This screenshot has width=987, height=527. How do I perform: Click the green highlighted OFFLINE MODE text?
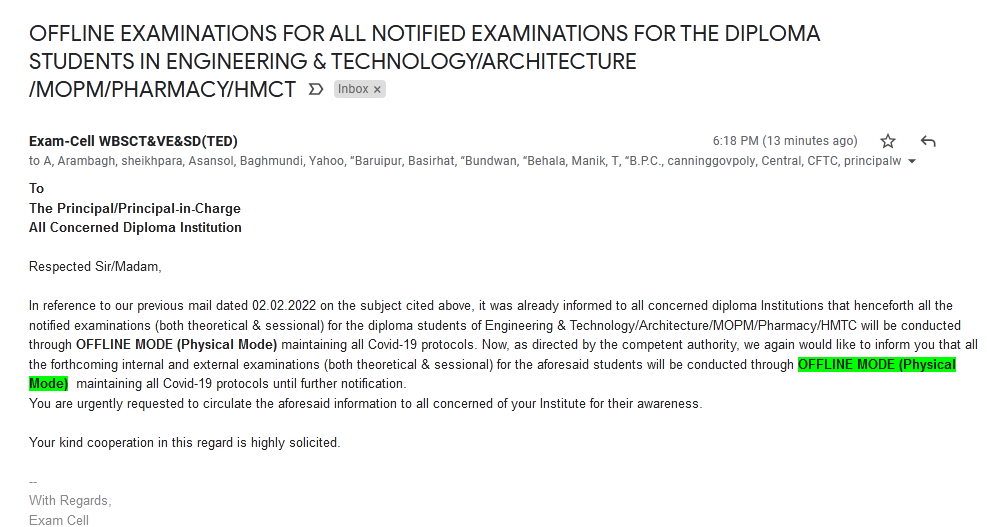[x=877, y=365]
